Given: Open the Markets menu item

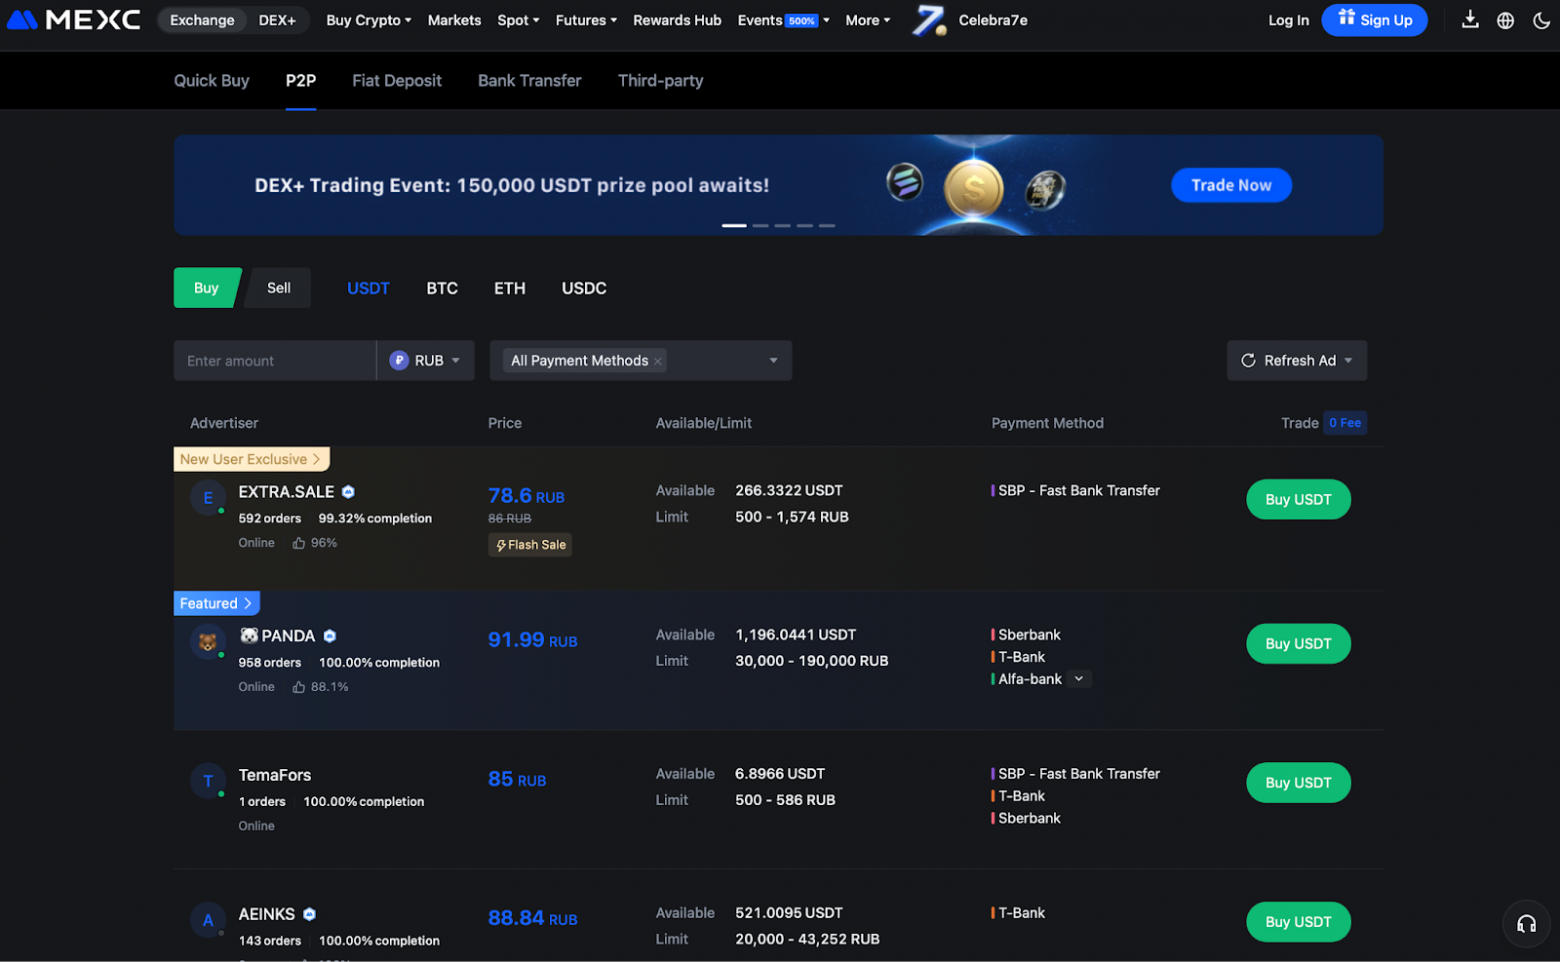Looking at the screenshot, I should (454, 20).
